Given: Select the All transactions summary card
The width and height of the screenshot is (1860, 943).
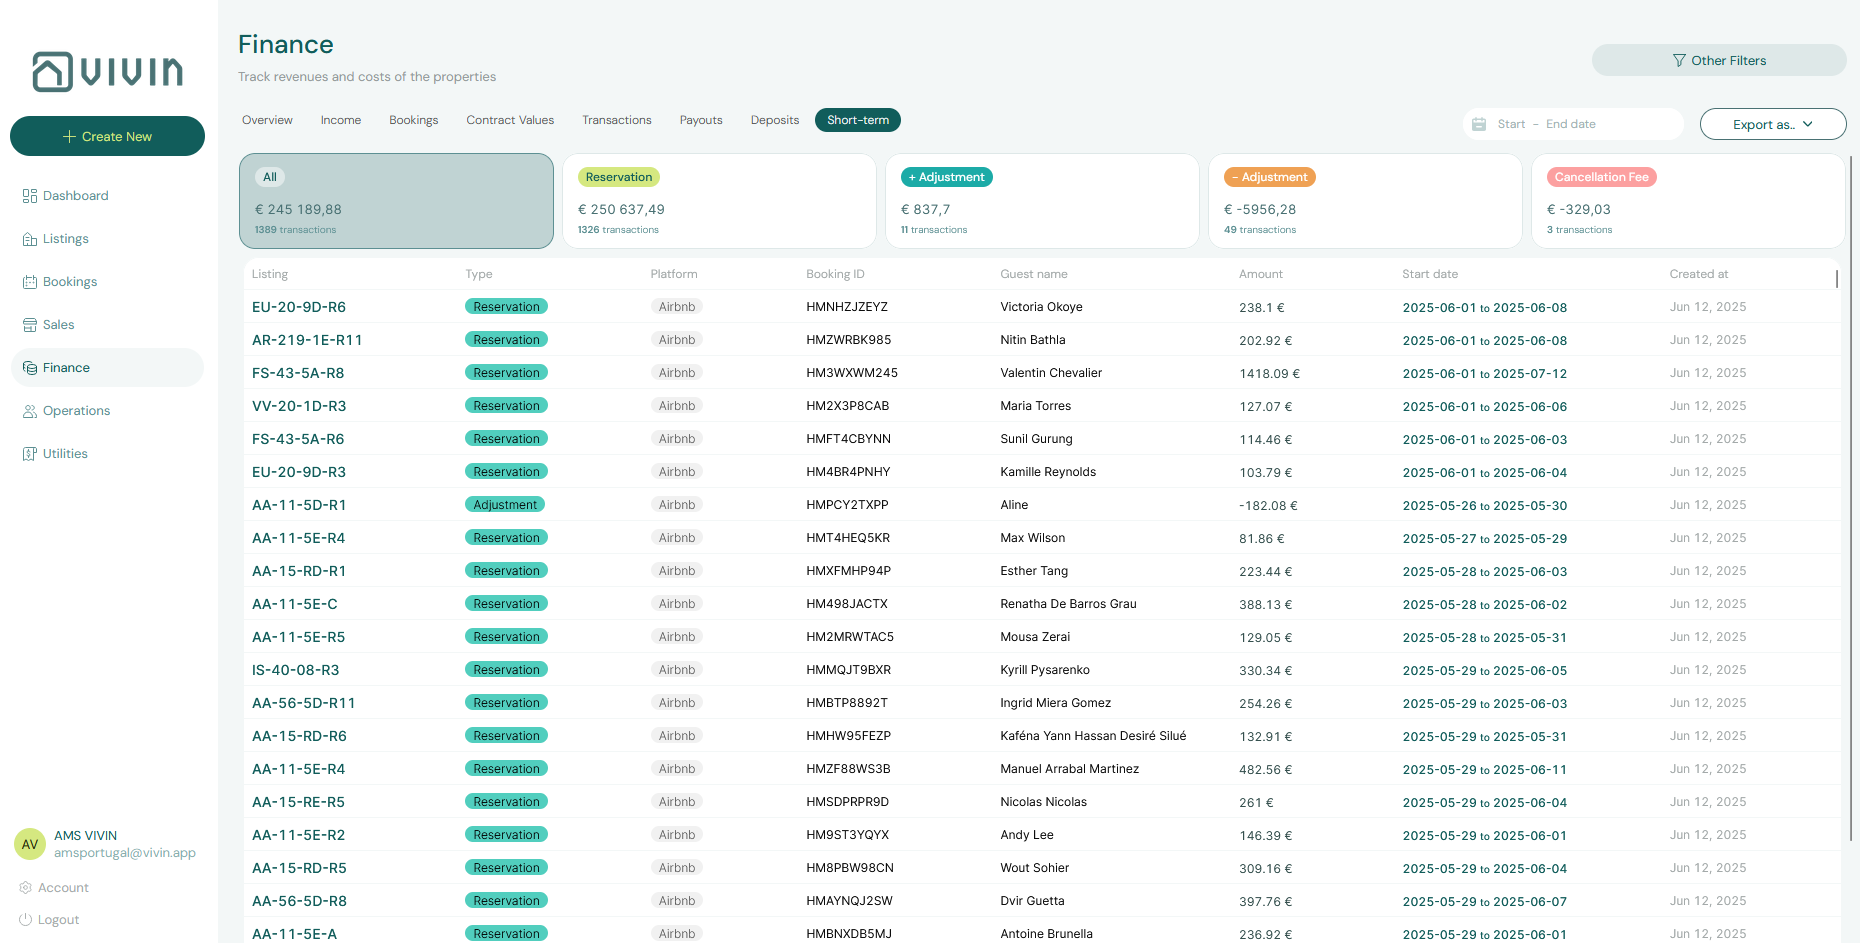Looking at the screenshot, I should 396,201.
